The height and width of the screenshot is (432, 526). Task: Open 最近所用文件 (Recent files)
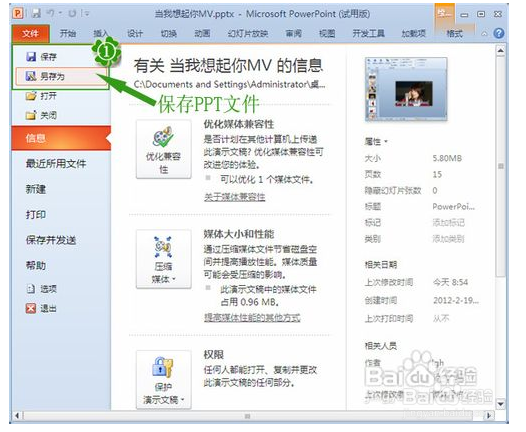click(x=56, y=164)
